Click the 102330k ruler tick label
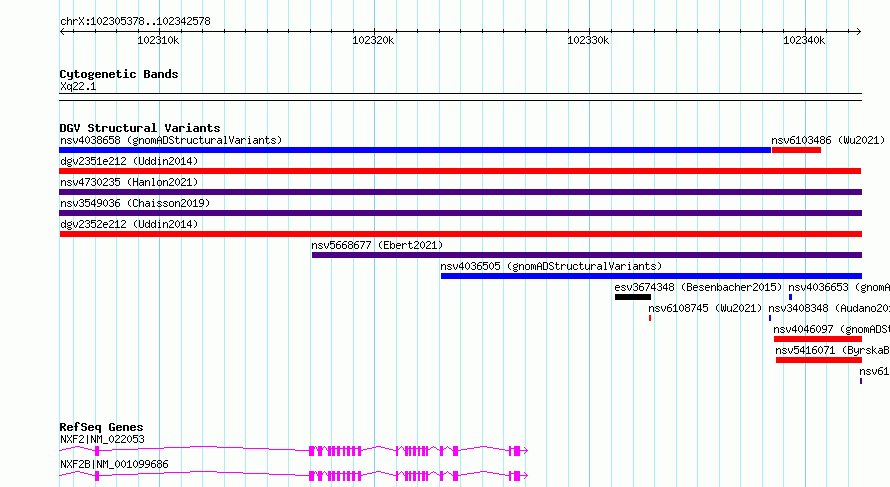 [x=588, y=40]
